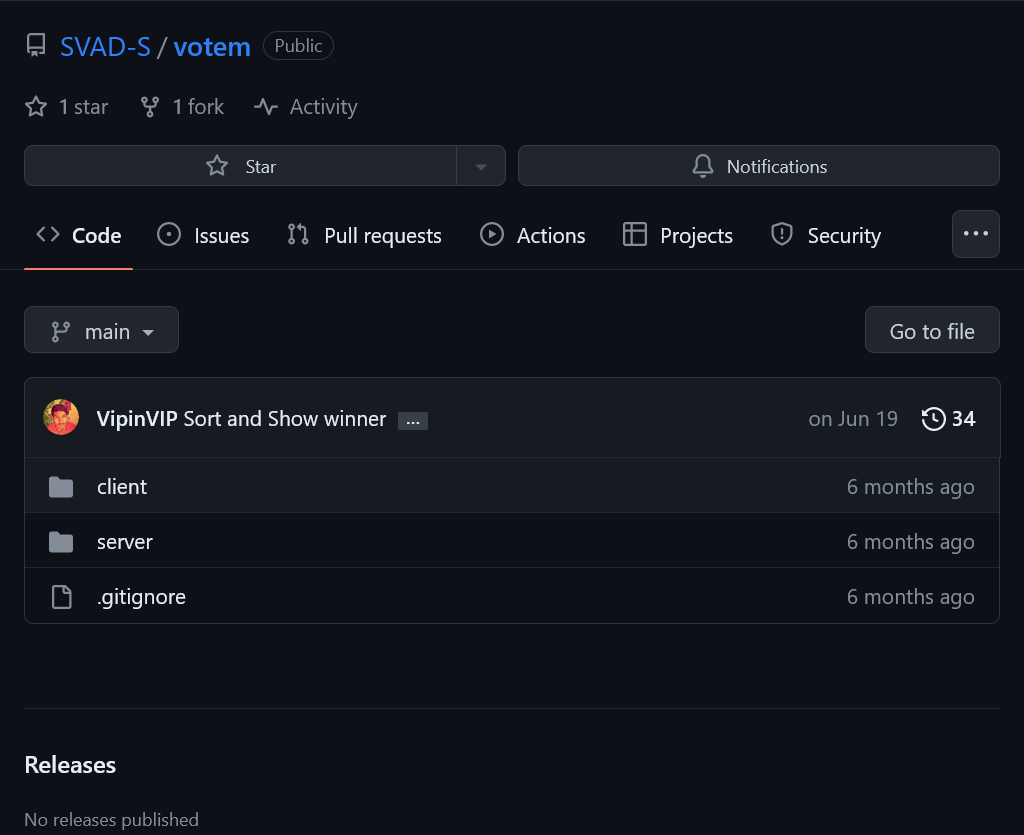Open the votem repository link

212,47
